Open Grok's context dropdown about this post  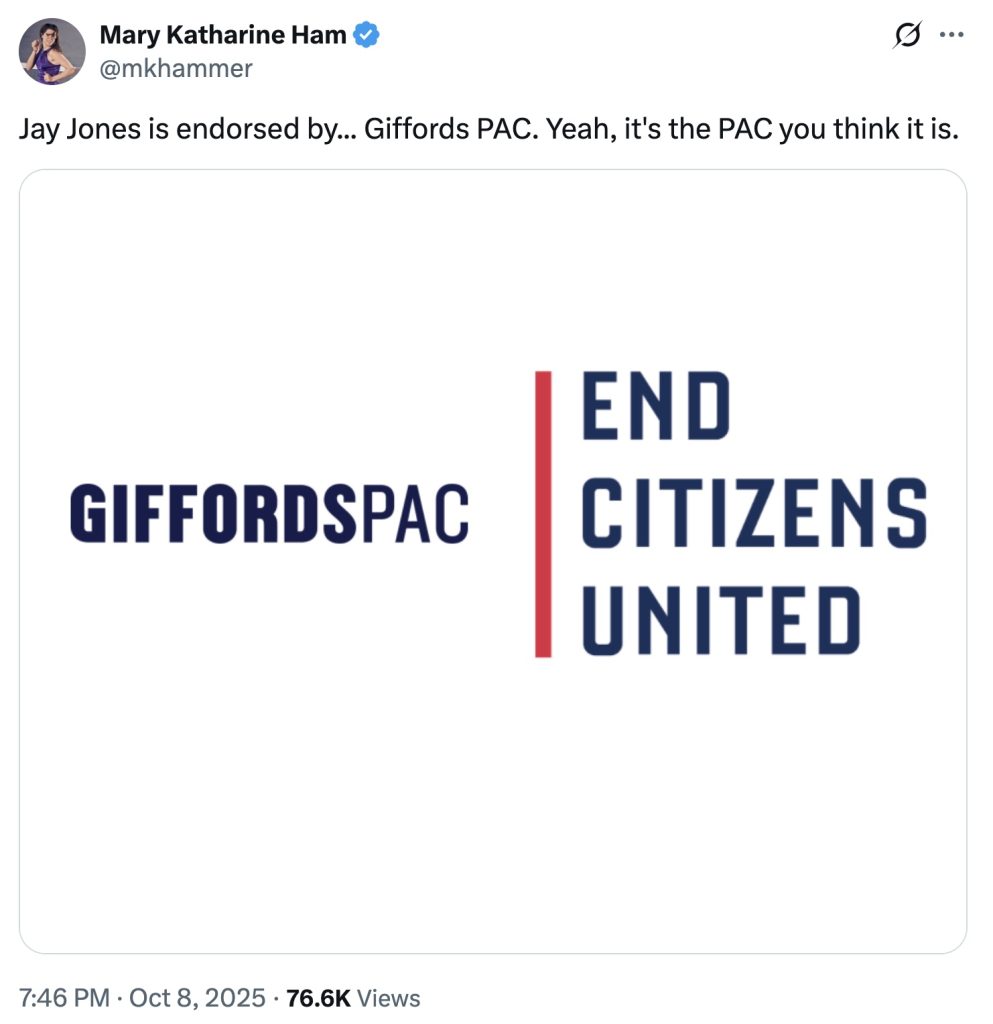pyautogui.click(x=906, y=33)
